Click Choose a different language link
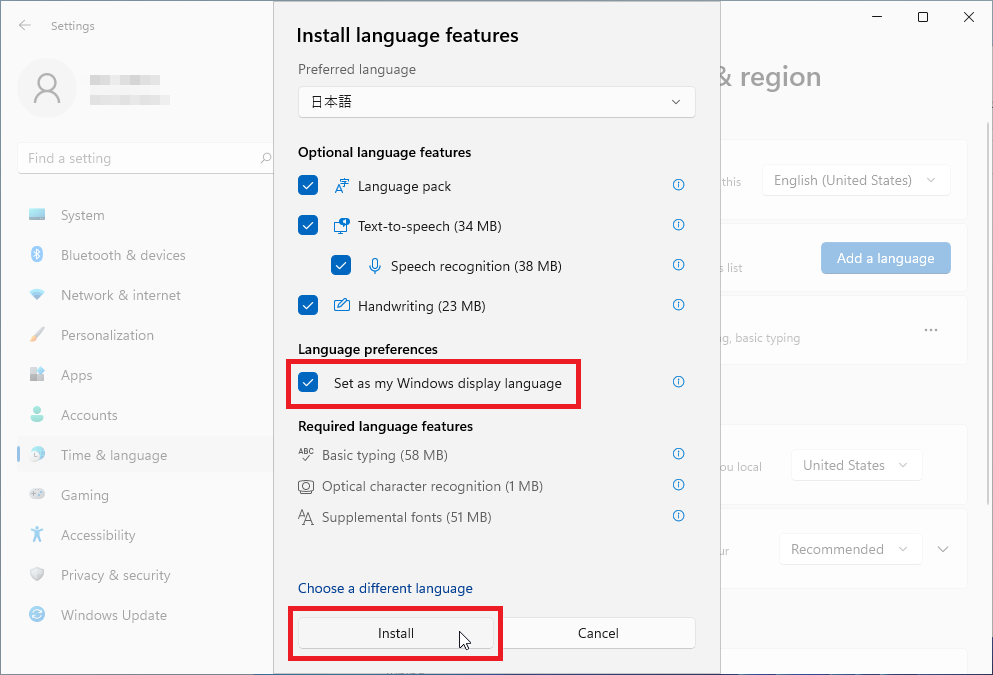 pos(385,588)
